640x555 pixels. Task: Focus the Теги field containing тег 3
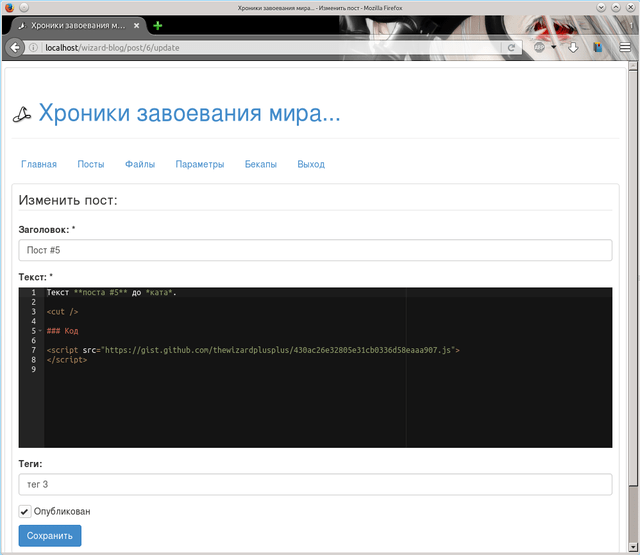(x=315, y=484)
